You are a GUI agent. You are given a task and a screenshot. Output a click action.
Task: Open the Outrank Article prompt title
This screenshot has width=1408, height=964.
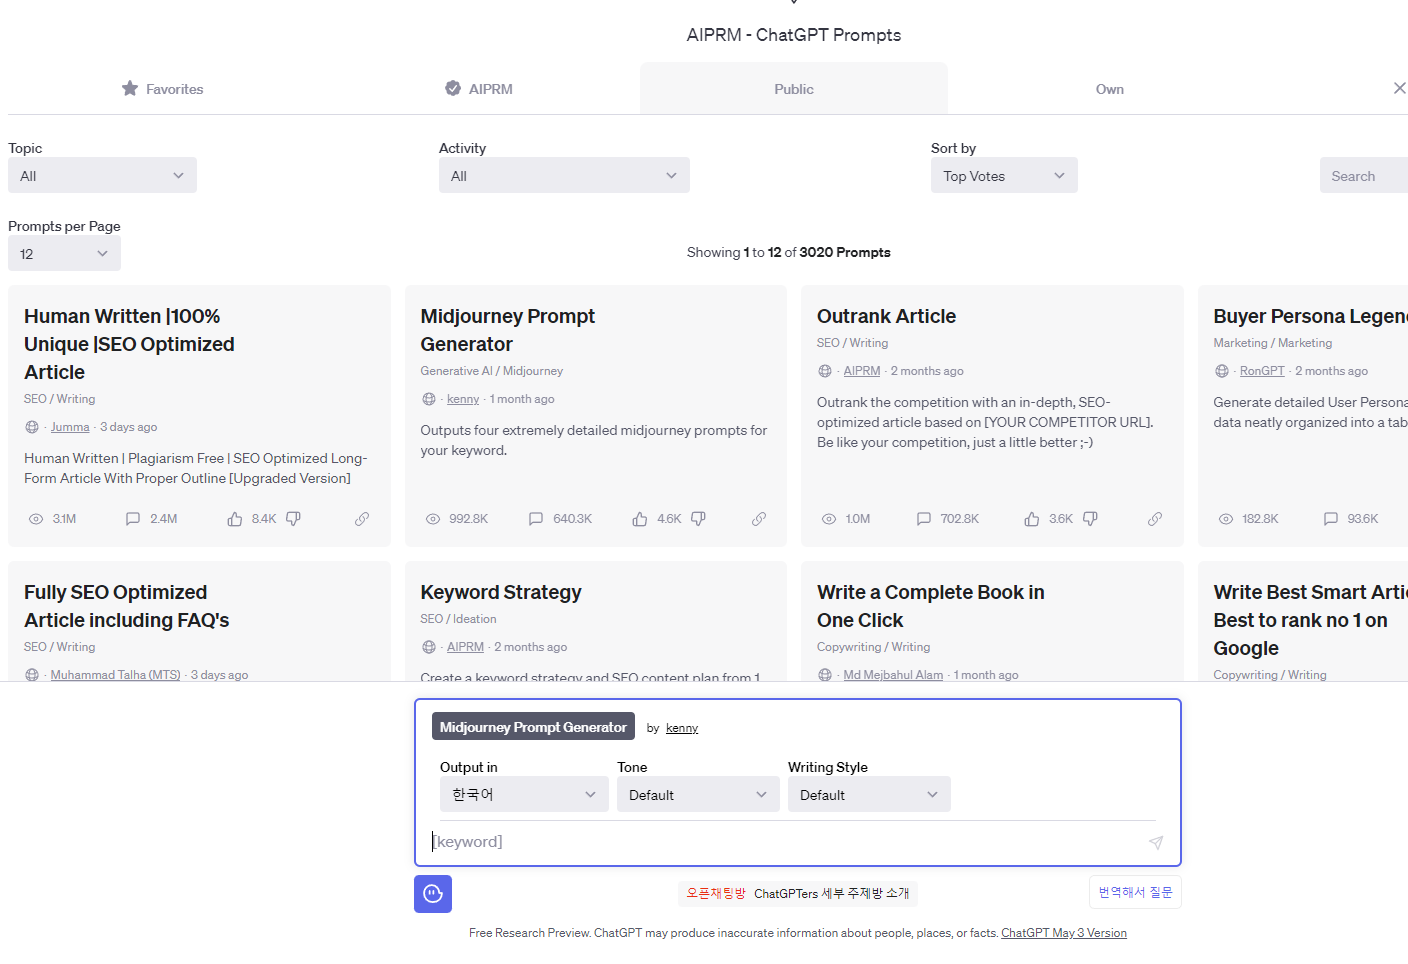pos(886,316)
